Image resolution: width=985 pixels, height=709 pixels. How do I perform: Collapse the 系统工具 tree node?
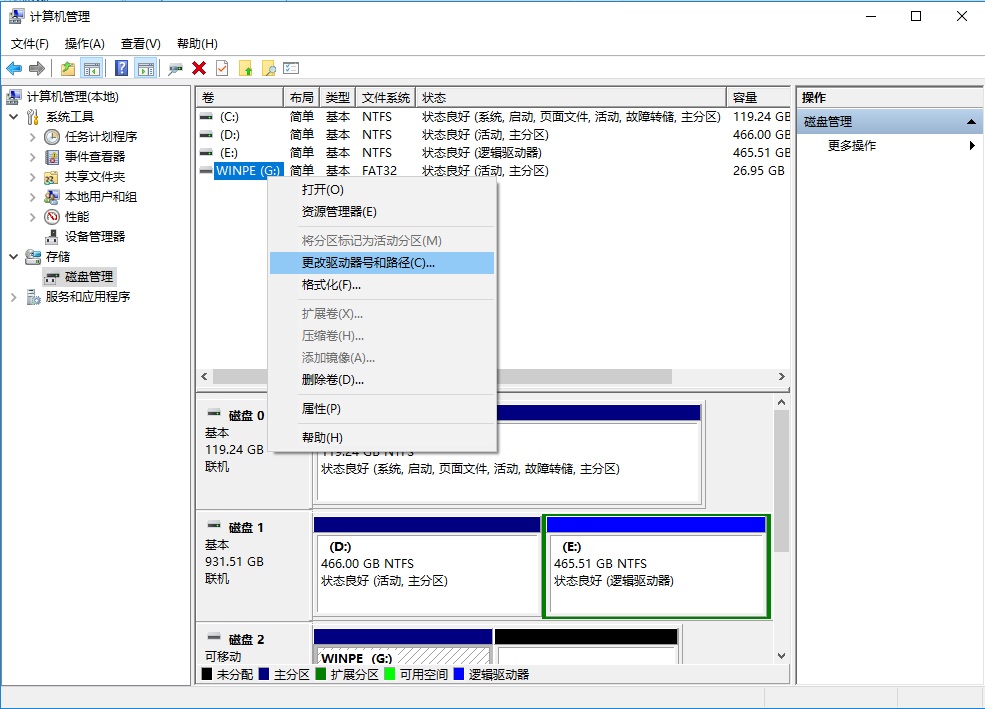14,117
